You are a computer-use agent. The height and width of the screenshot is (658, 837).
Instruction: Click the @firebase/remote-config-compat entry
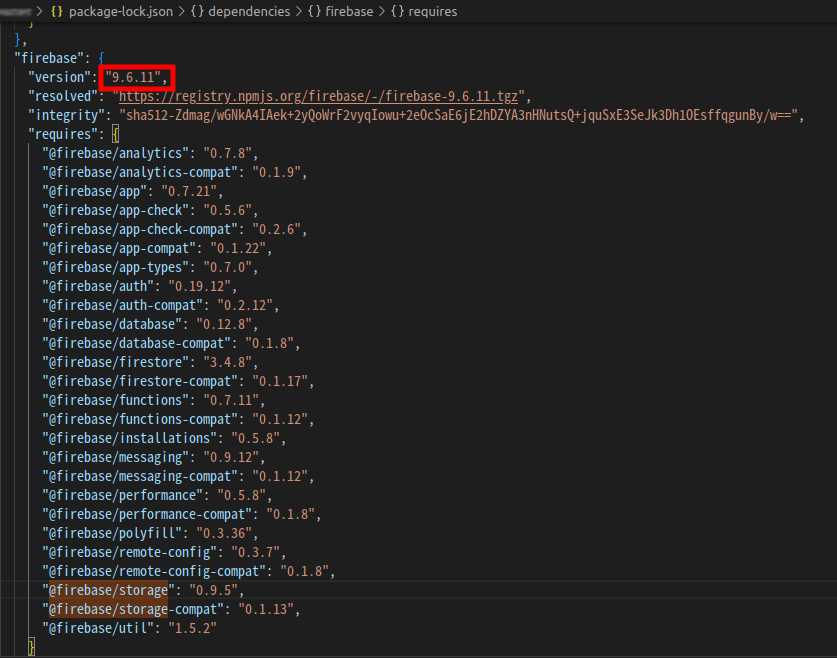(188, 572)
